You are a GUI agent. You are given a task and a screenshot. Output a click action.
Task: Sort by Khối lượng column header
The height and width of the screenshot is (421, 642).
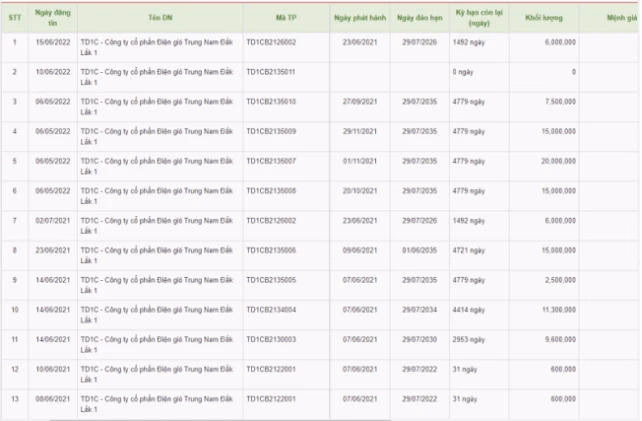click(x=545, y=18)
